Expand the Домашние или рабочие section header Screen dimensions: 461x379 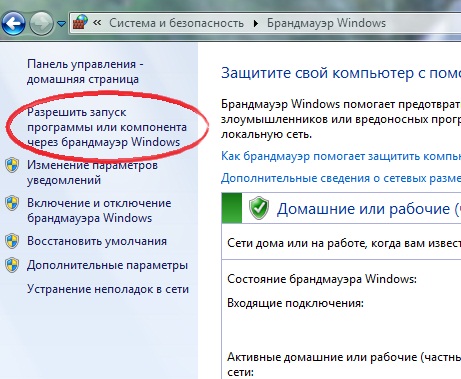(x=341, y=208)
